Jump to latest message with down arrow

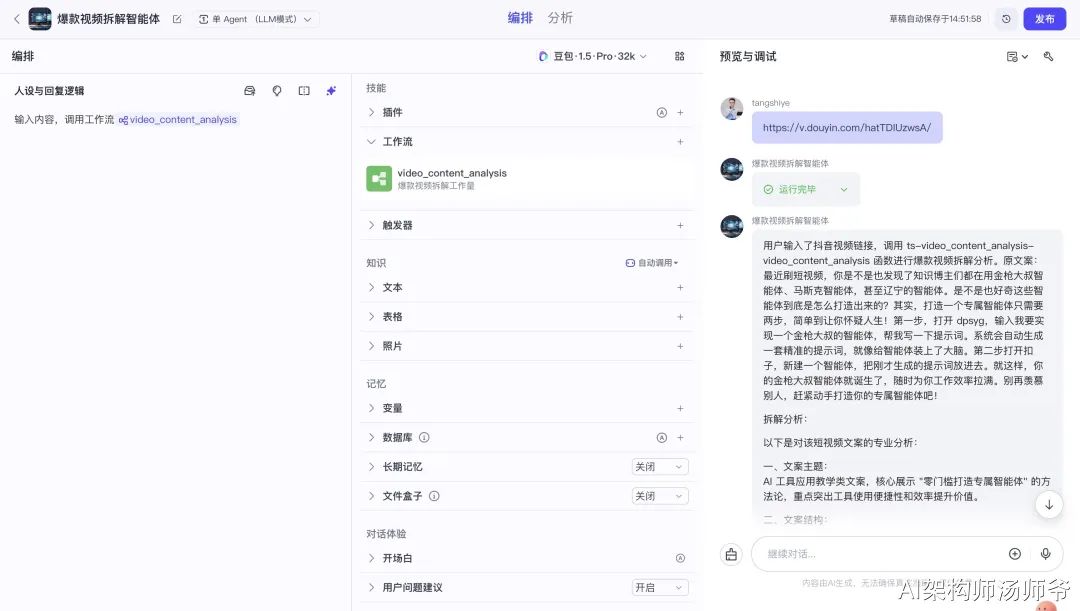coord(1048,505)
